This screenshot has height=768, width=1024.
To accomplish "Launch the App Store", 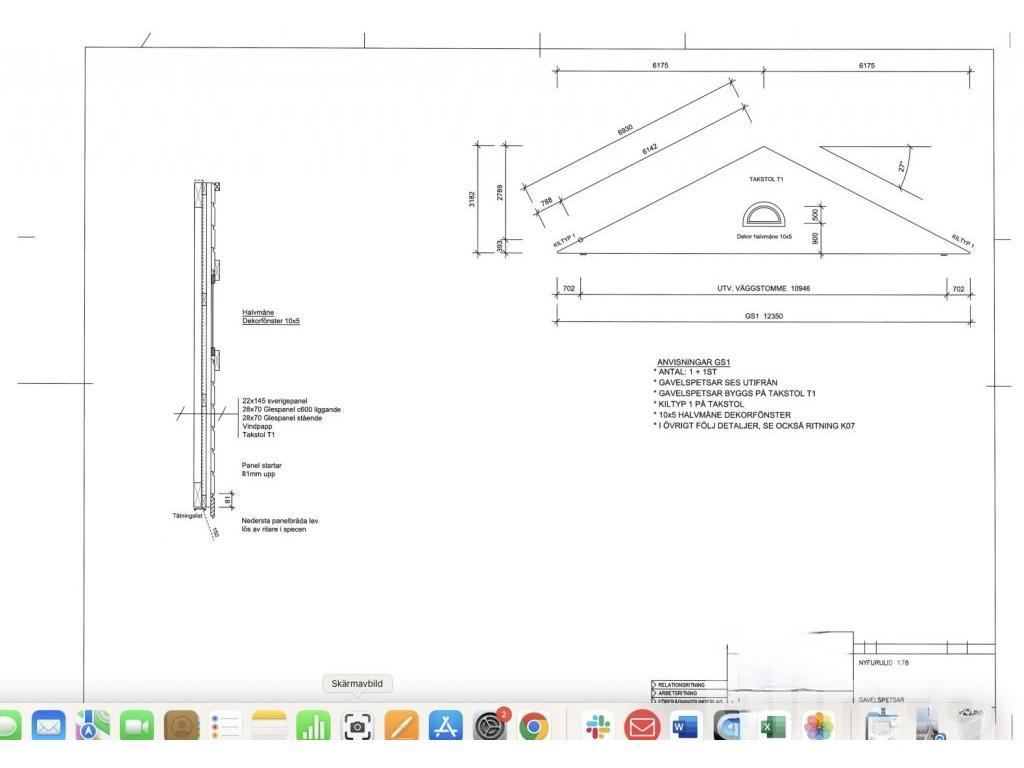I will [x=446, y=725].
